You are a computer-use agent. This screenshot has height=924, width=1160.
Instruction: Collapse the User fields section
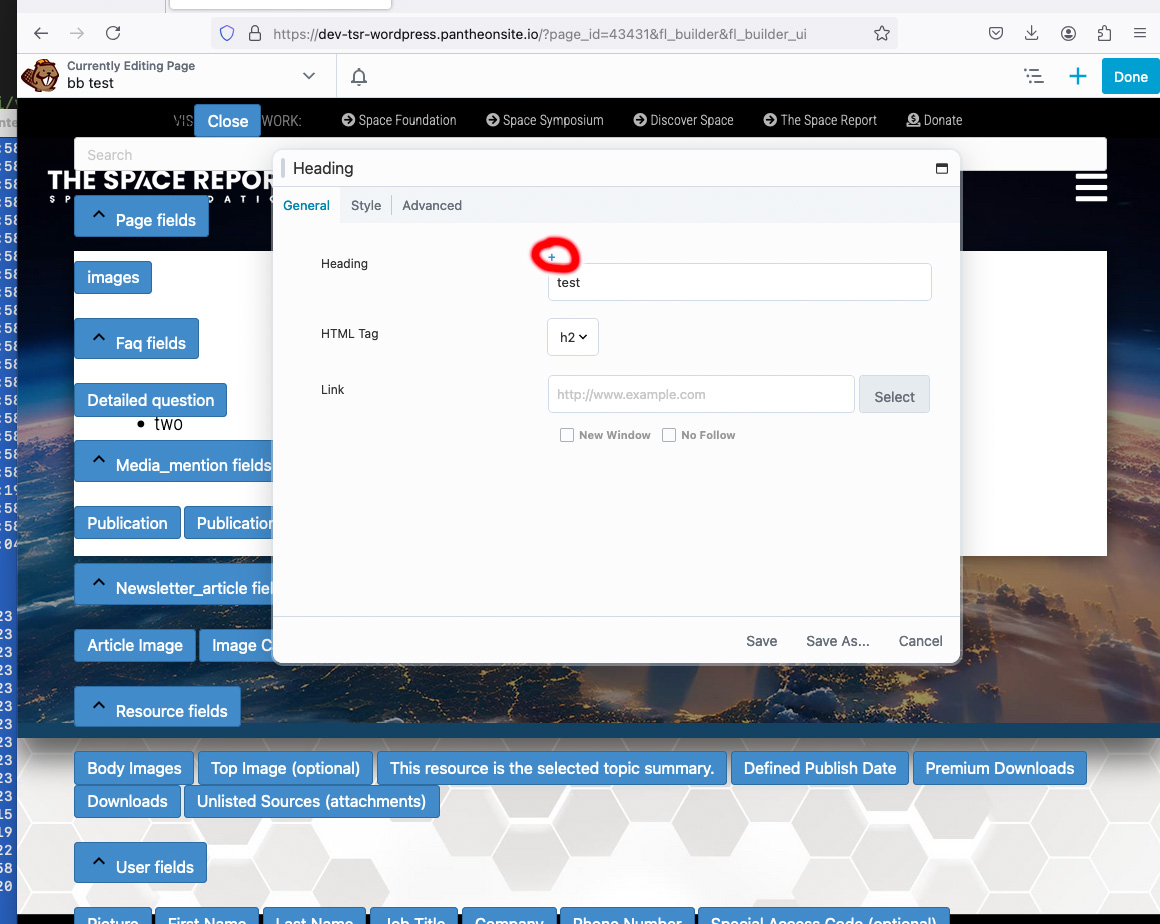tap(141, 863)
